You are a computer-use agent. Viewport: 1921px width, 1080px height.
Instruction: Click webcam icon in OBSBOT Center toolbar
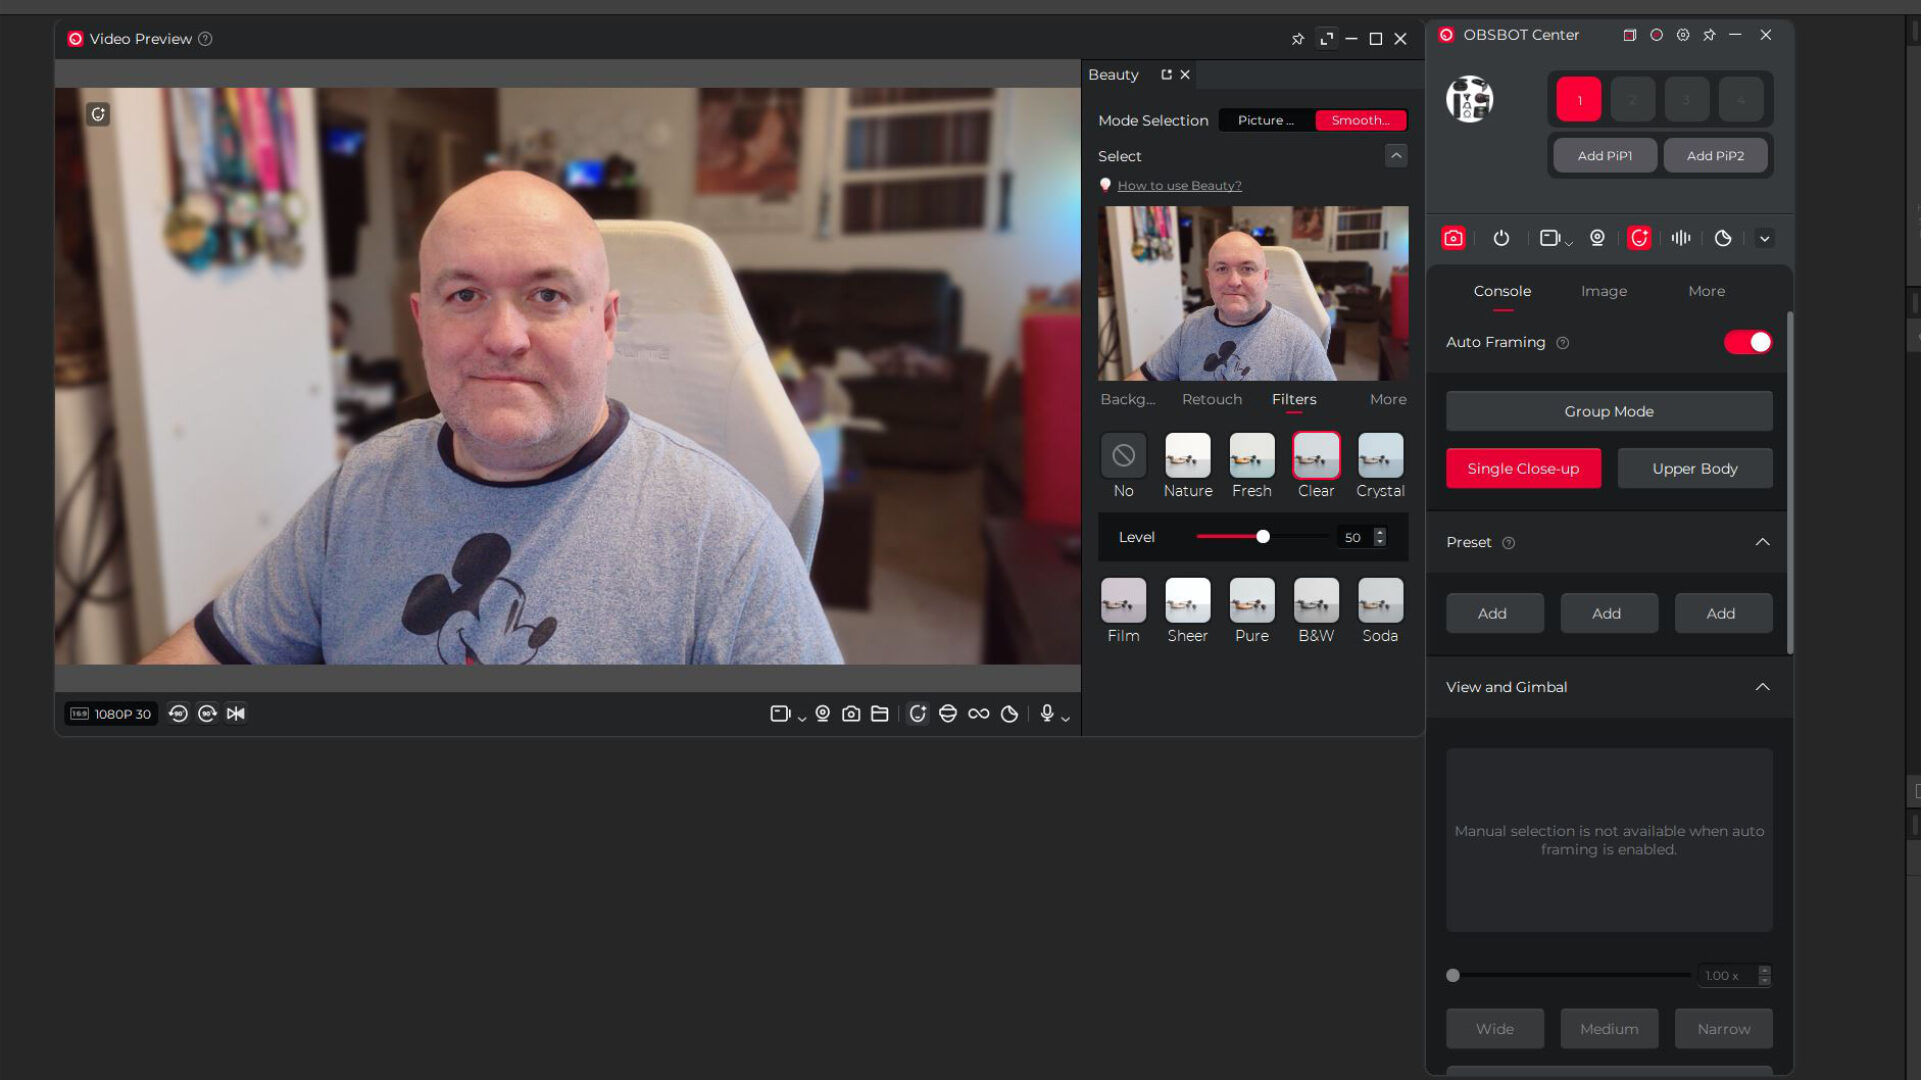1597,238
